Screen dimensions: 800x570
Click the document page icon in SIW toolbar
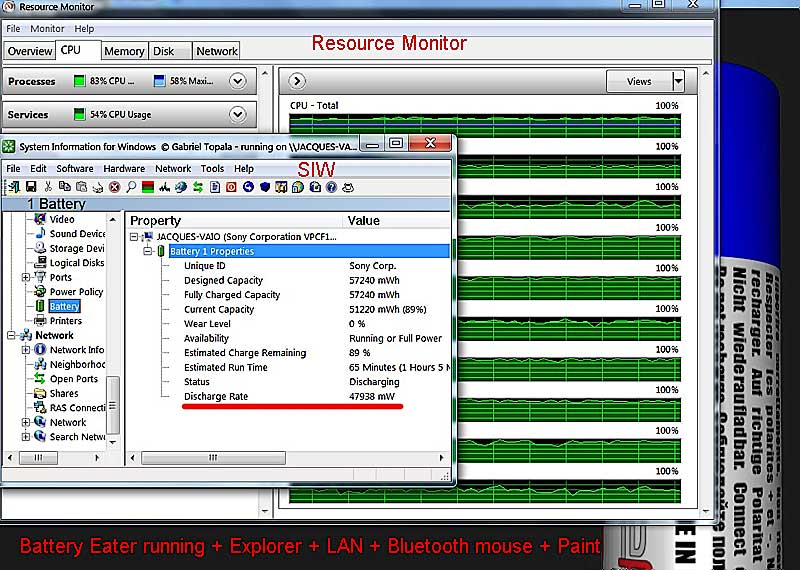[x=215, y=187]
